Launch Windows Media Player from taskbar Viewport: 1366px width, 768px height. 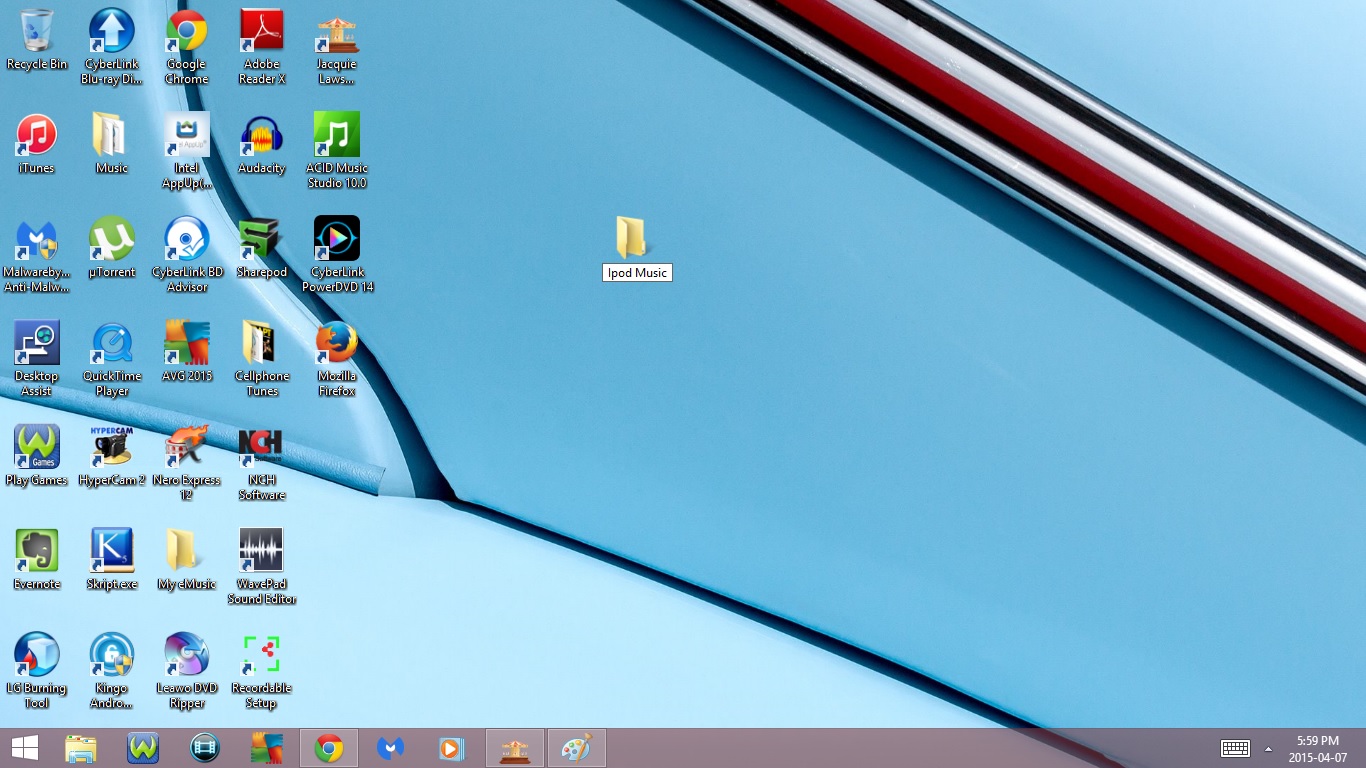click(x=453, y=748)
